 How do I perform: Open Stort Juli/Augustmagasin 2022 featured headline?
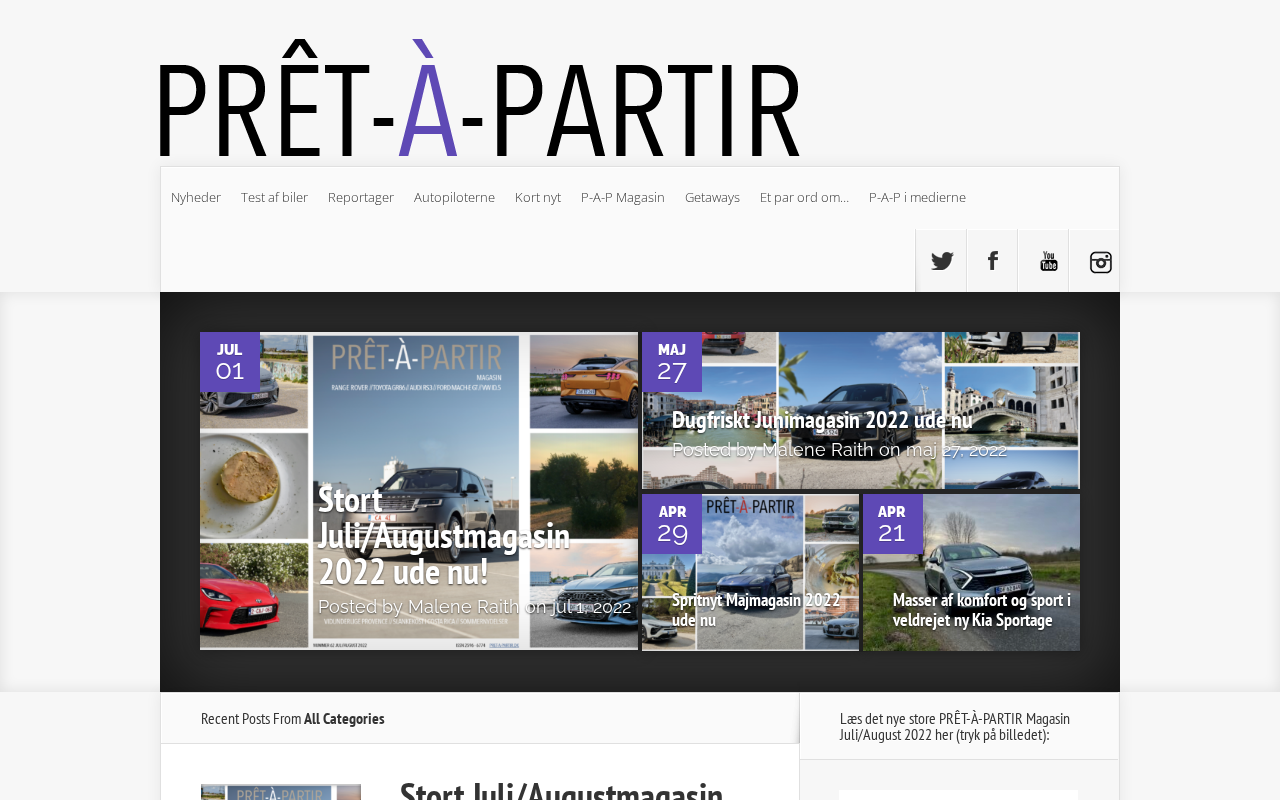pos(443,536)
